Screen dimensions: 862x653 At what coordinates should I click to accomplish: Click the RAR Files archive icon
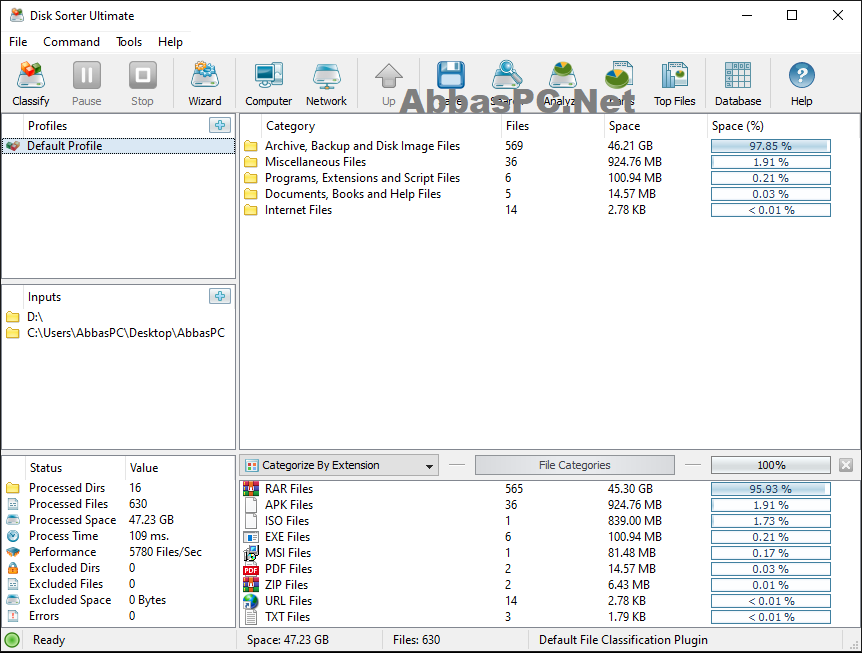coord(251,489)
